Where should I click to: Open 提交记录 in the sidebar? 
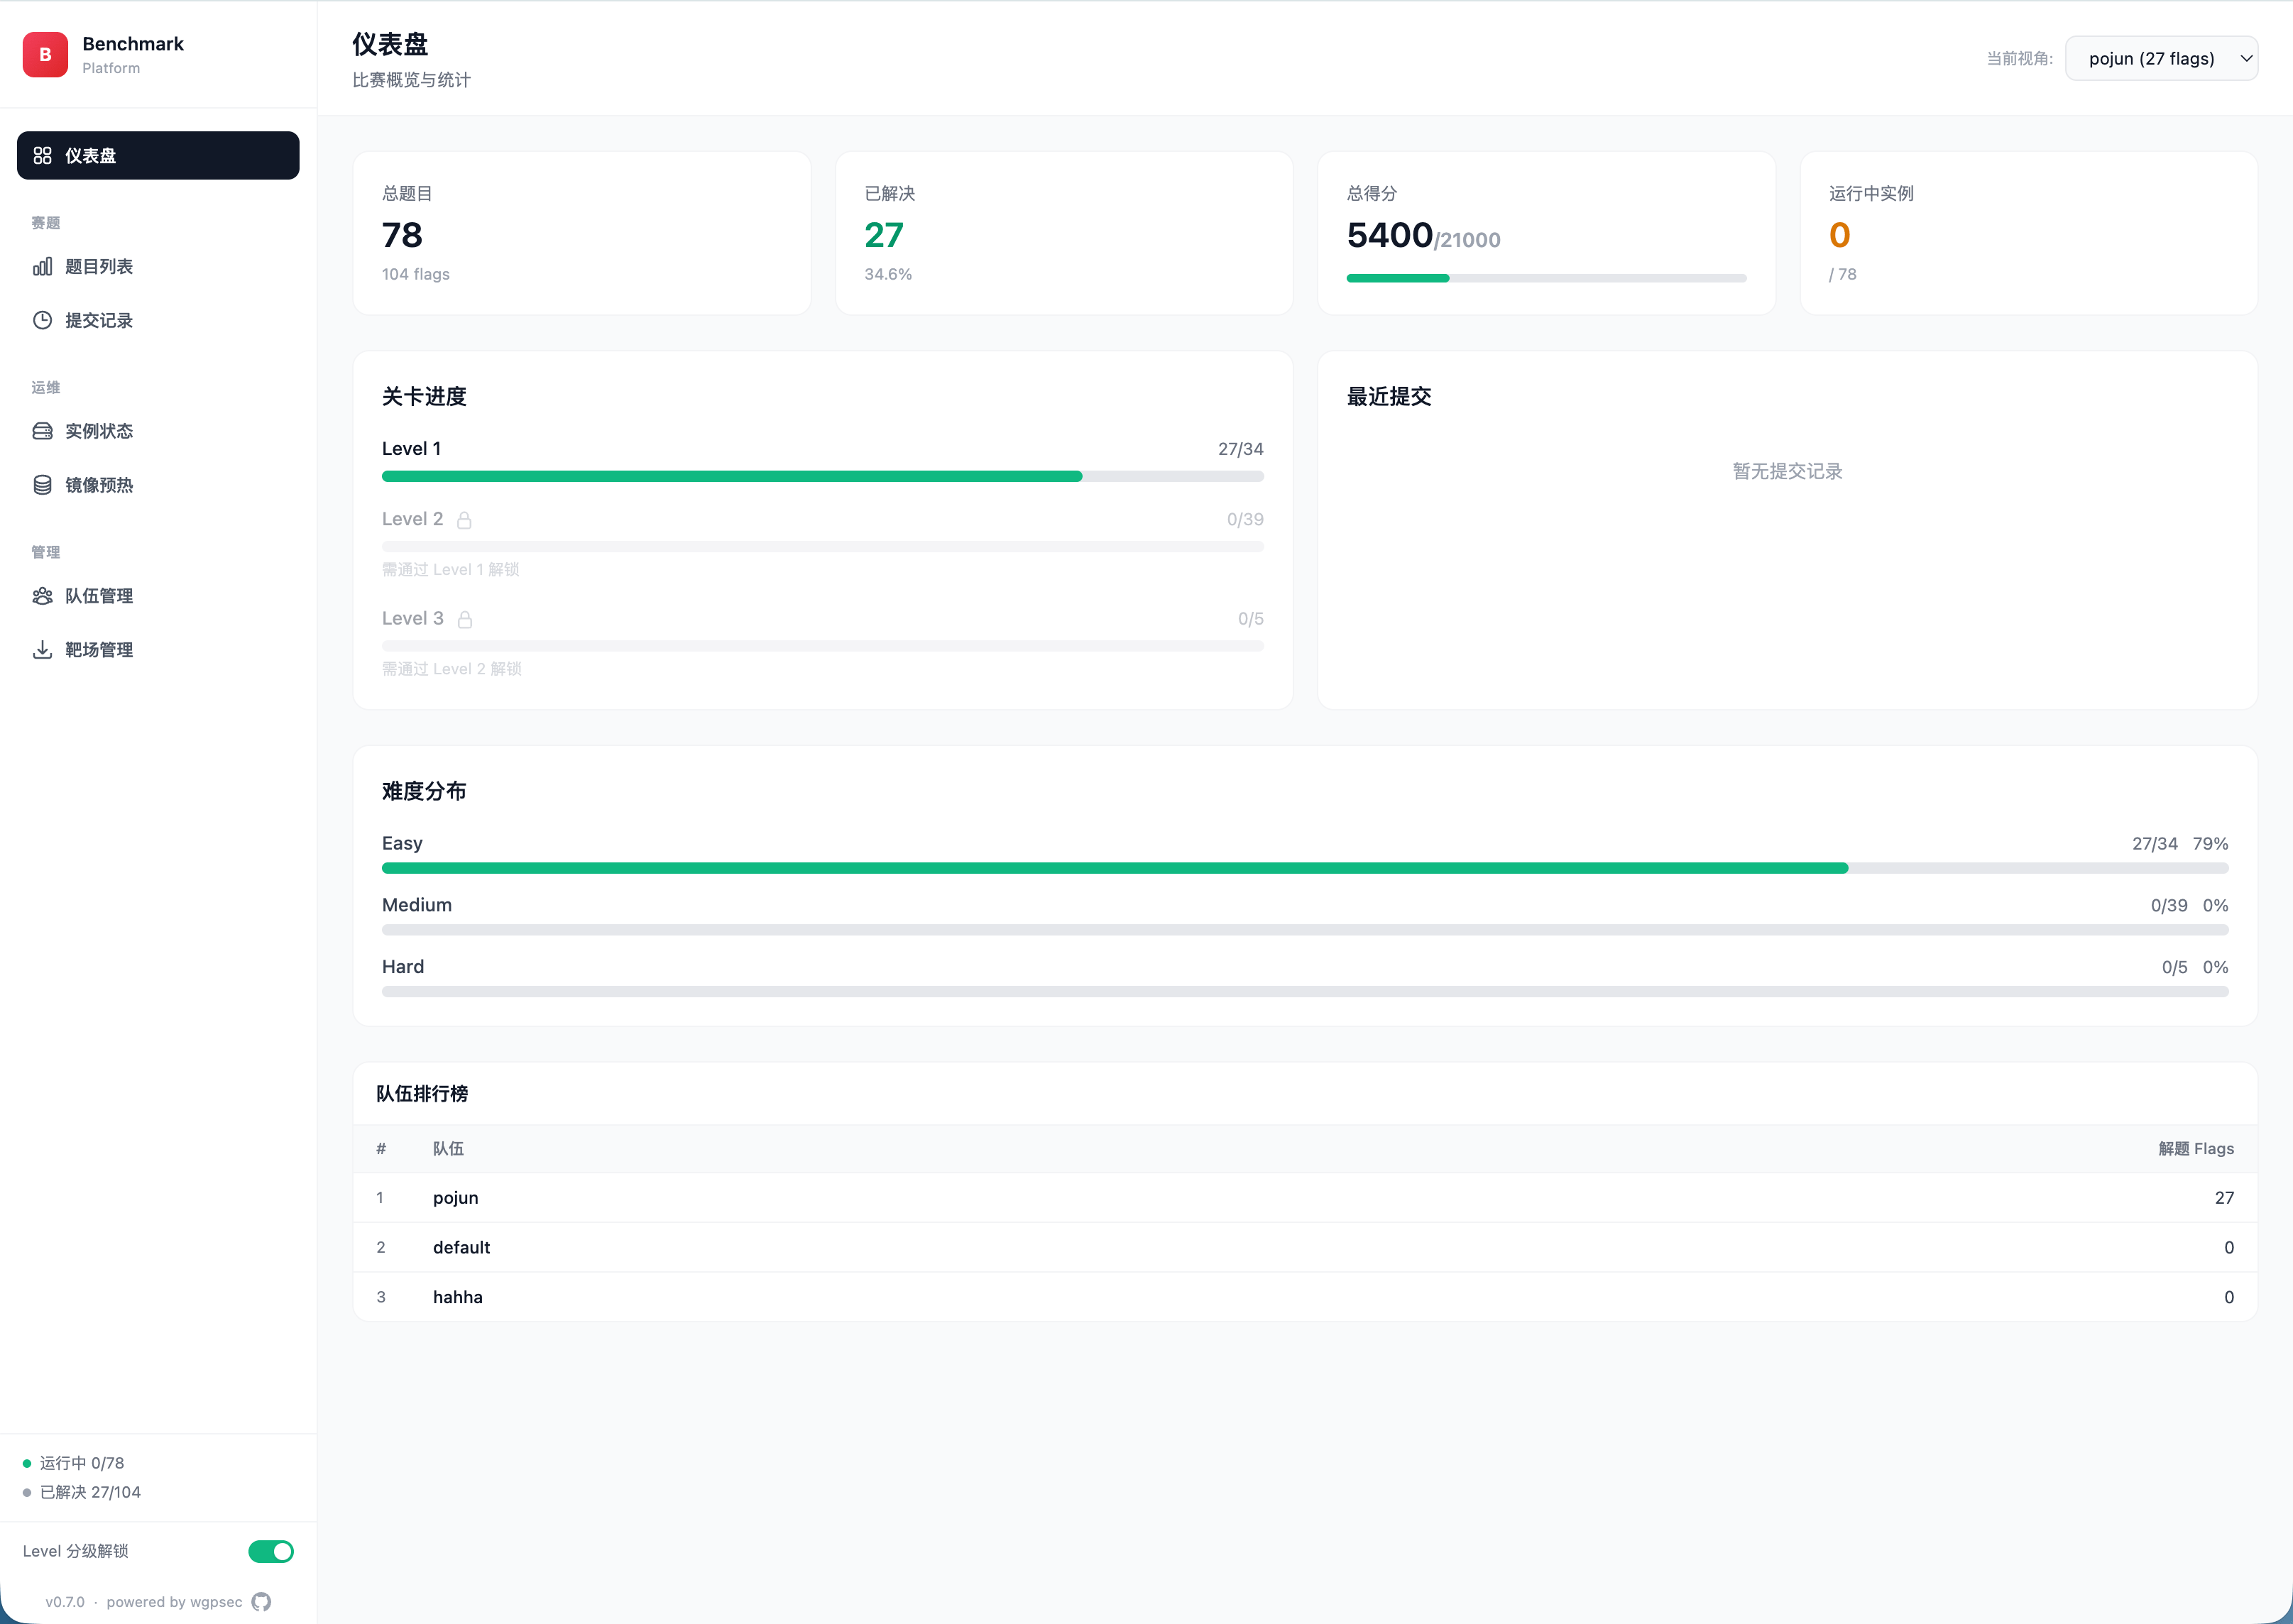point(158,321)
